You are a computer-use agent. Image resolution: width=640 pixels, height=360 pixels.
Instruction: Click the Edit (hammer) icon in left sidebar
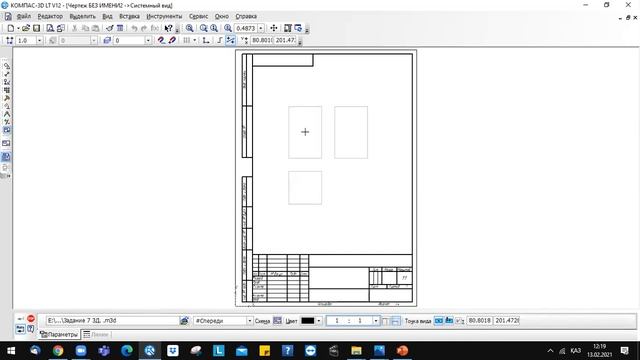click(7, 98)
